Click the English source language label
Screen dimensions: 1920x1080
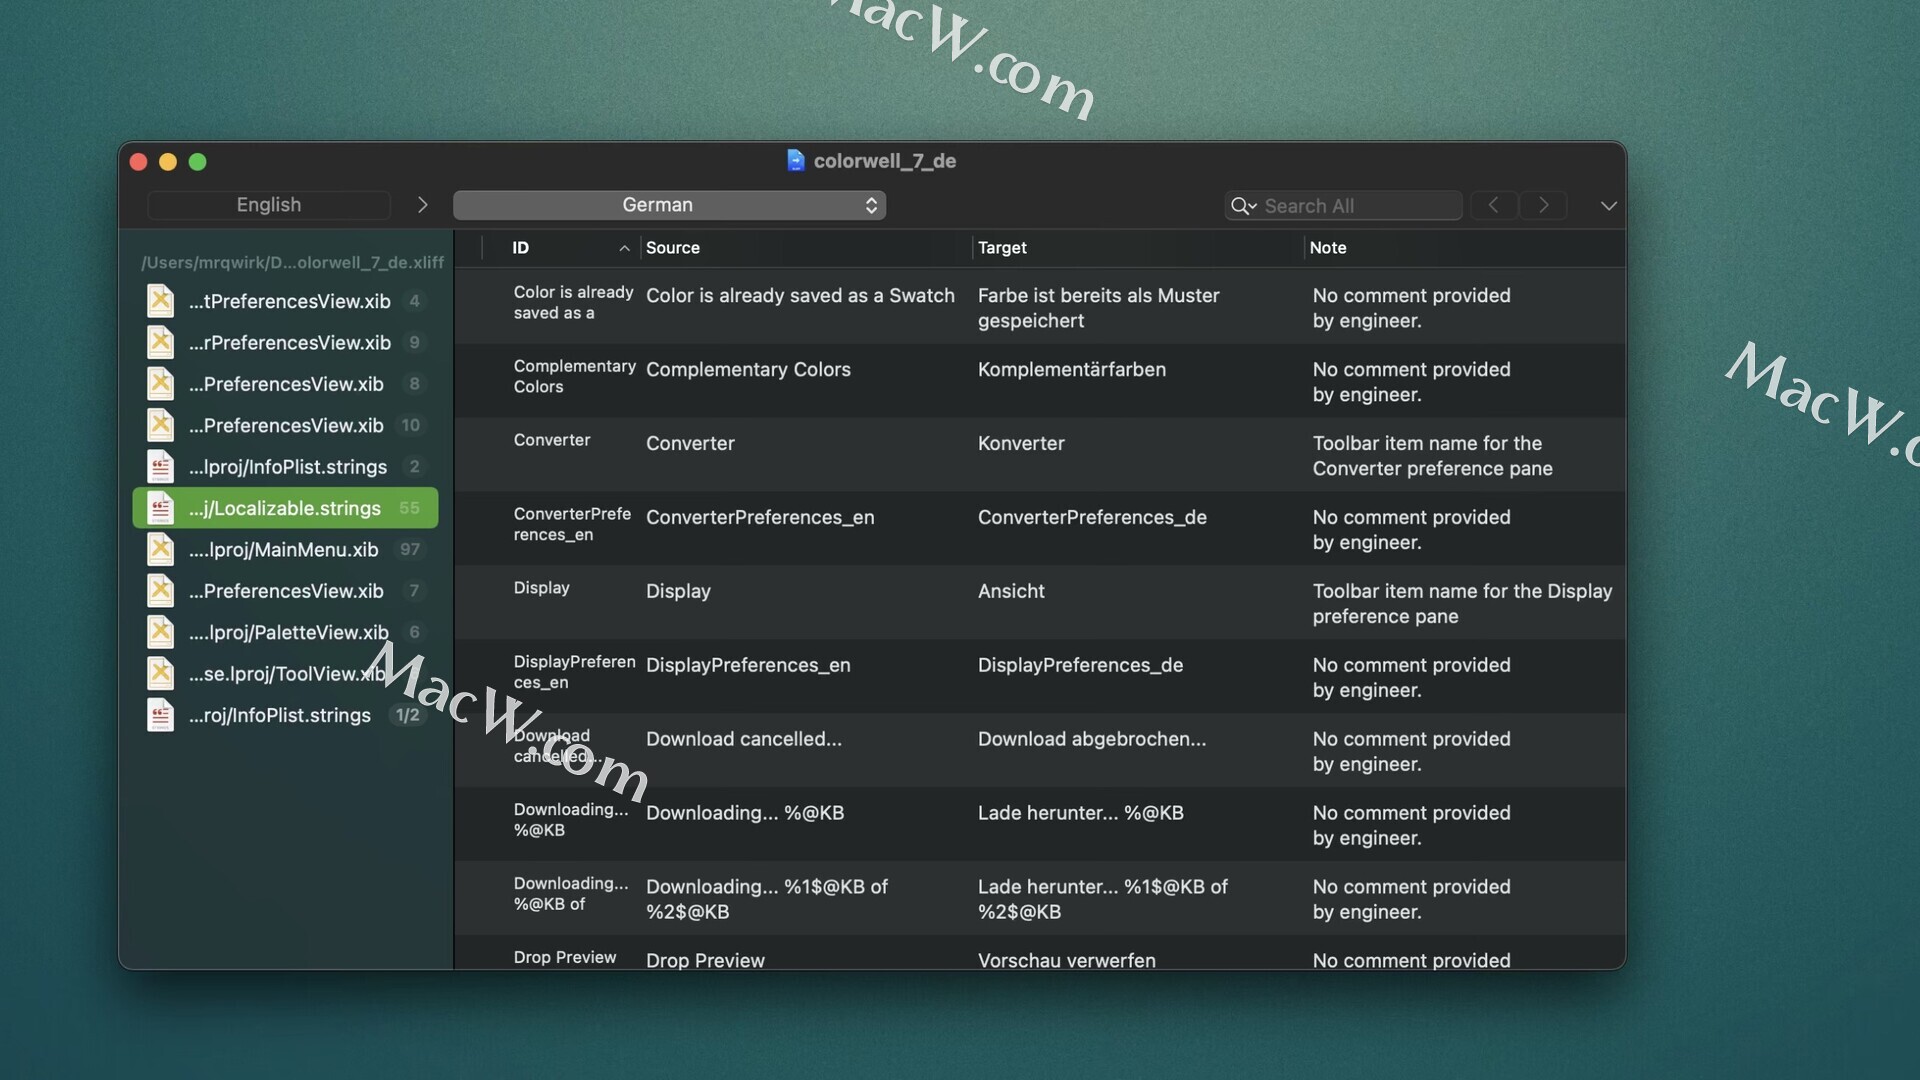click(268, 205)
